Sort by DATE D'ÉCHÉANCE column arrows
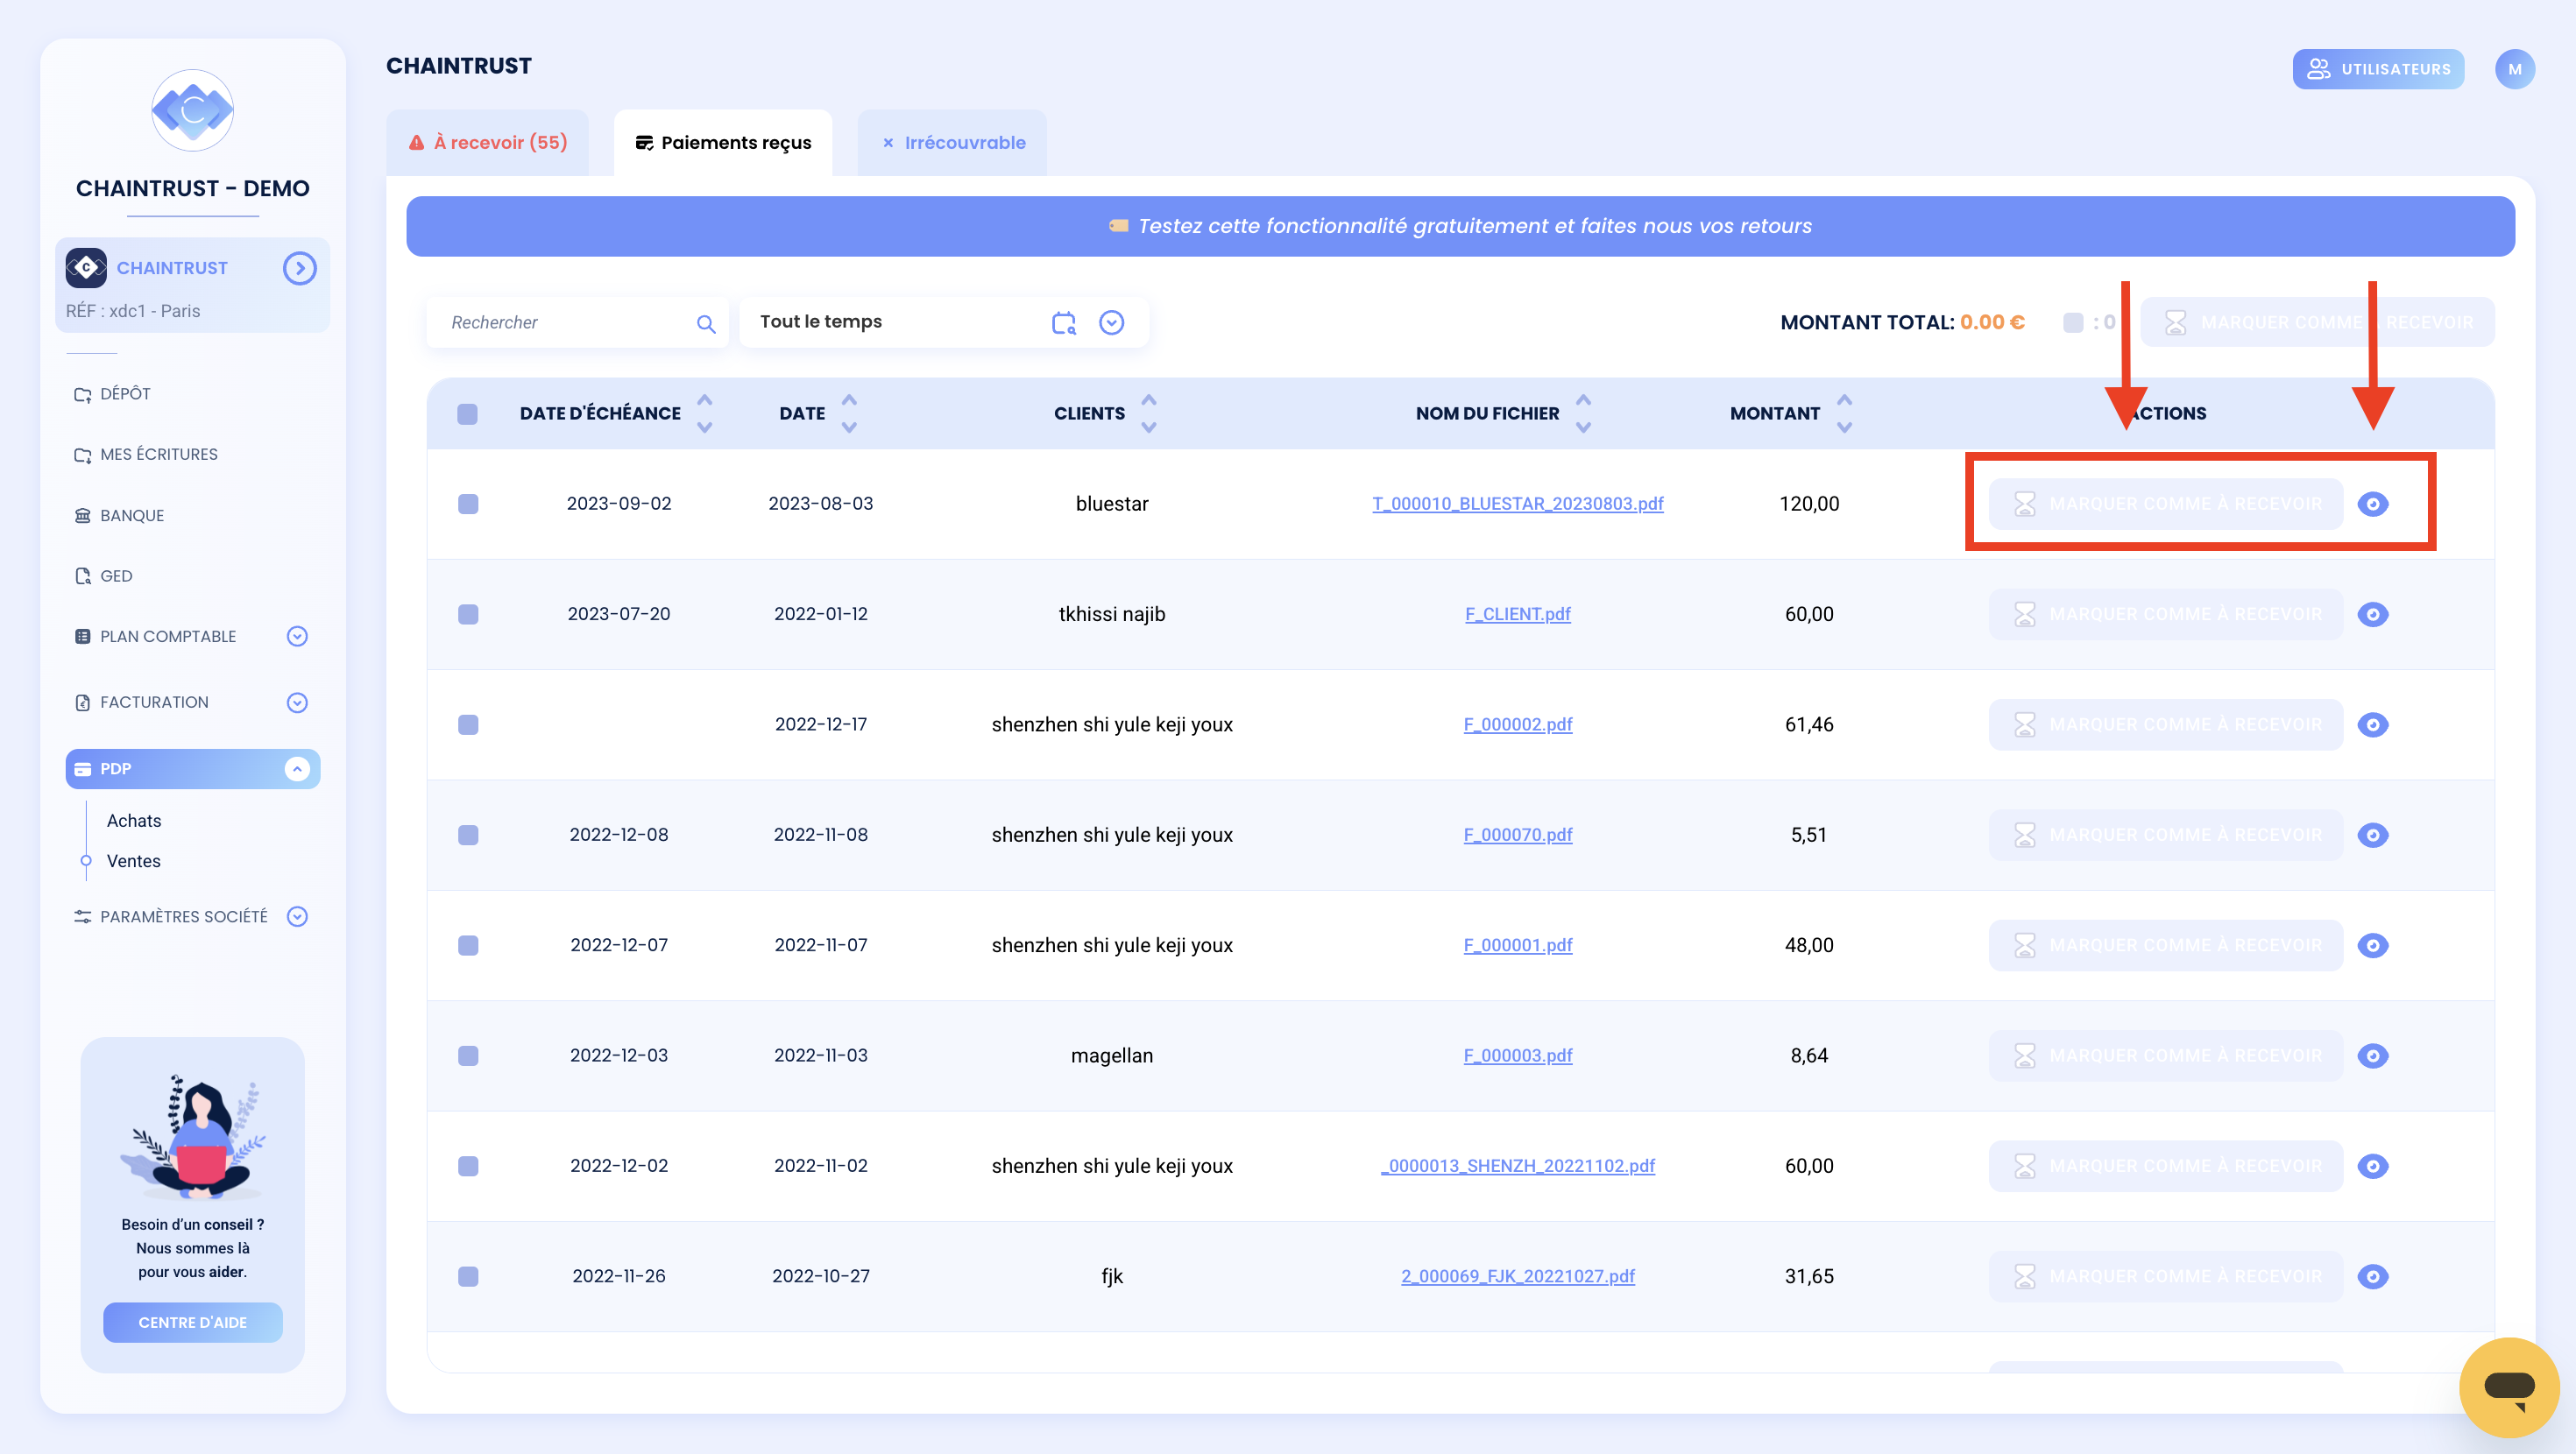2576x1454 pixels. tap(705, 413)
